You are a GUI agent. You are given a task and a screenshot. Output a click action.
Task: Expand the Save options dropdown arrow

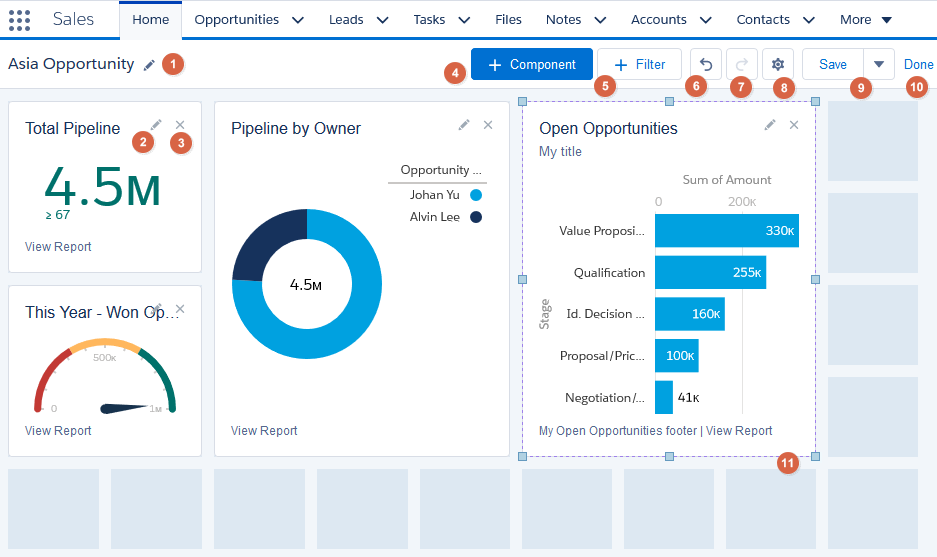(878, 64)
